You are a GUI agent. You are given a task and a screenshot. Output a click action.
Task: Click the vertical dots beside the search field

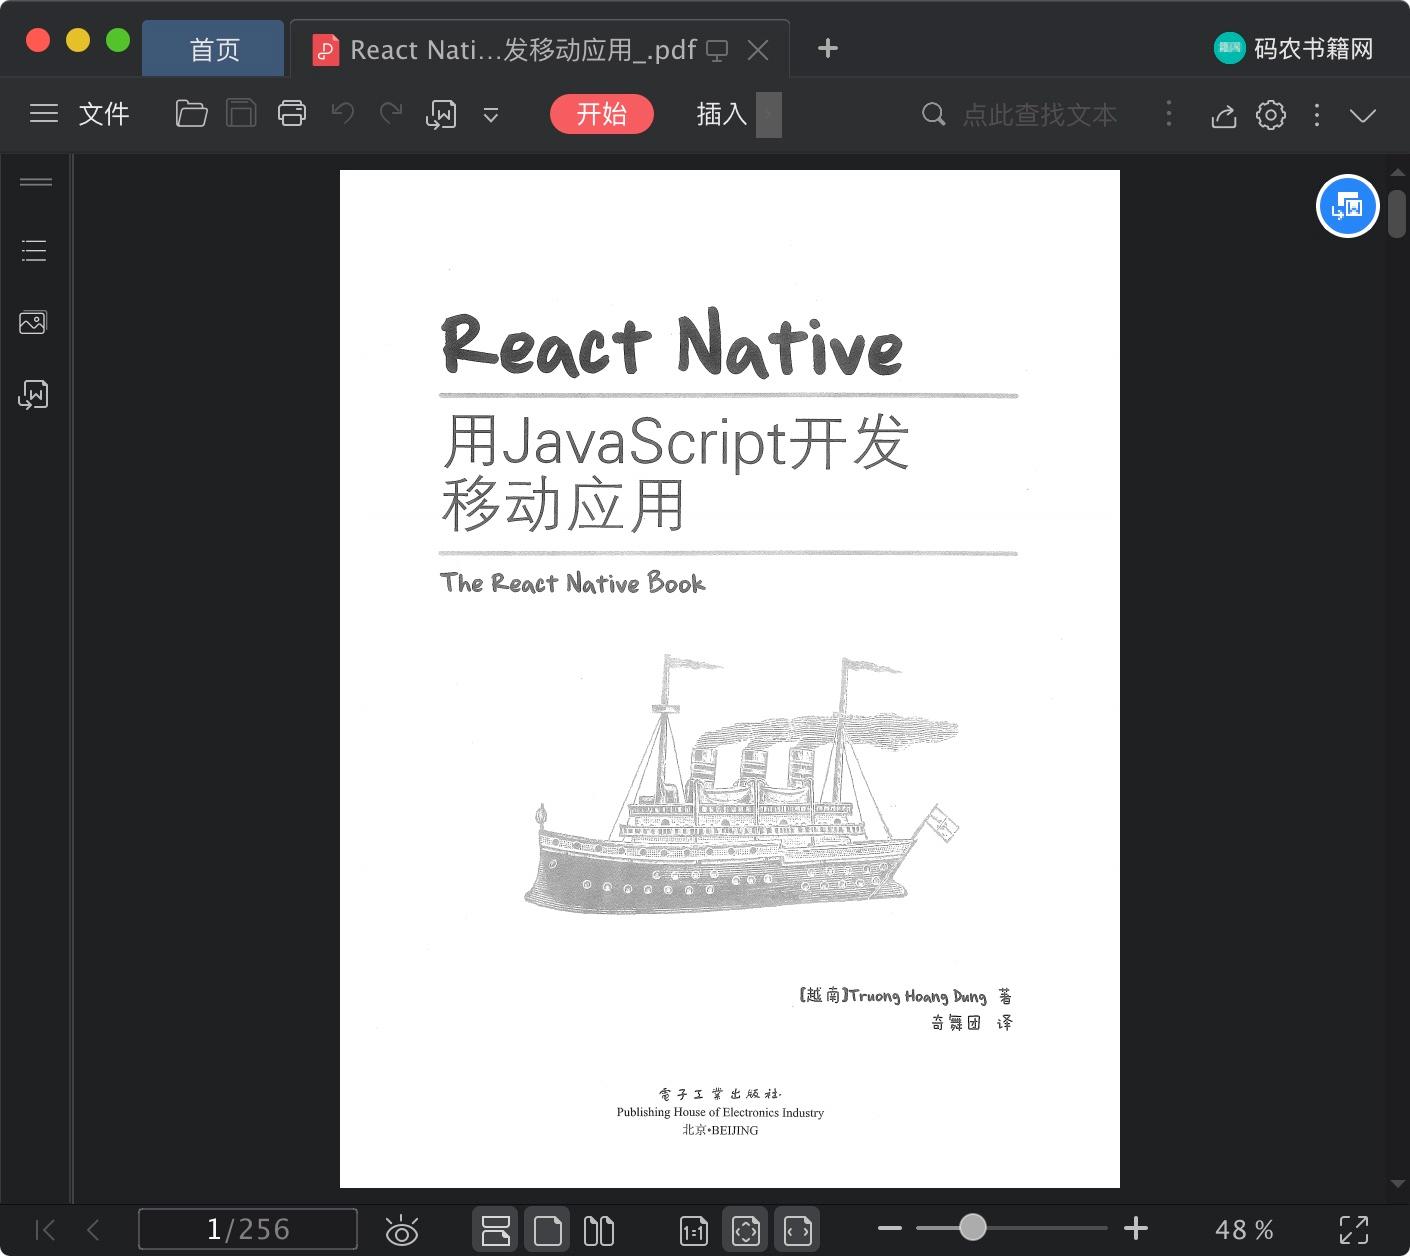[1168, 114]
